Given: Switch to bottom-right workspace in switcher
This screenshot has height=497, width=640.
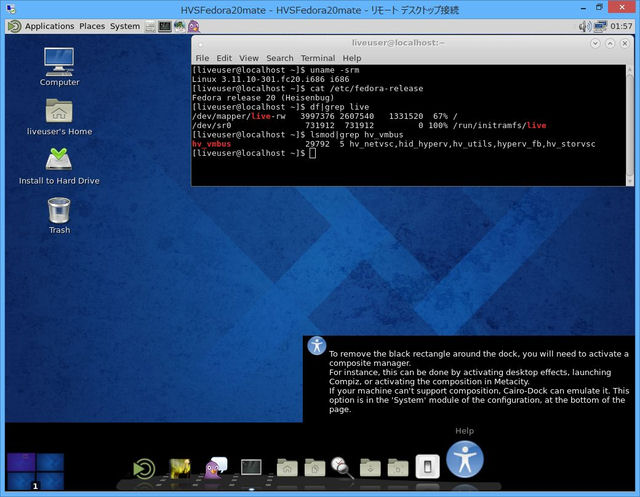Looking at the screenshot, I should click(50, 481).
